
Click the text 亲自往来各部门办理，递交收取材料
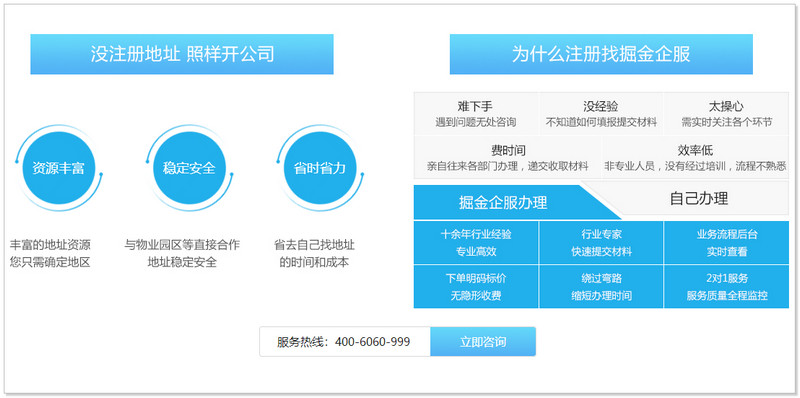click(x=508, y=166)
